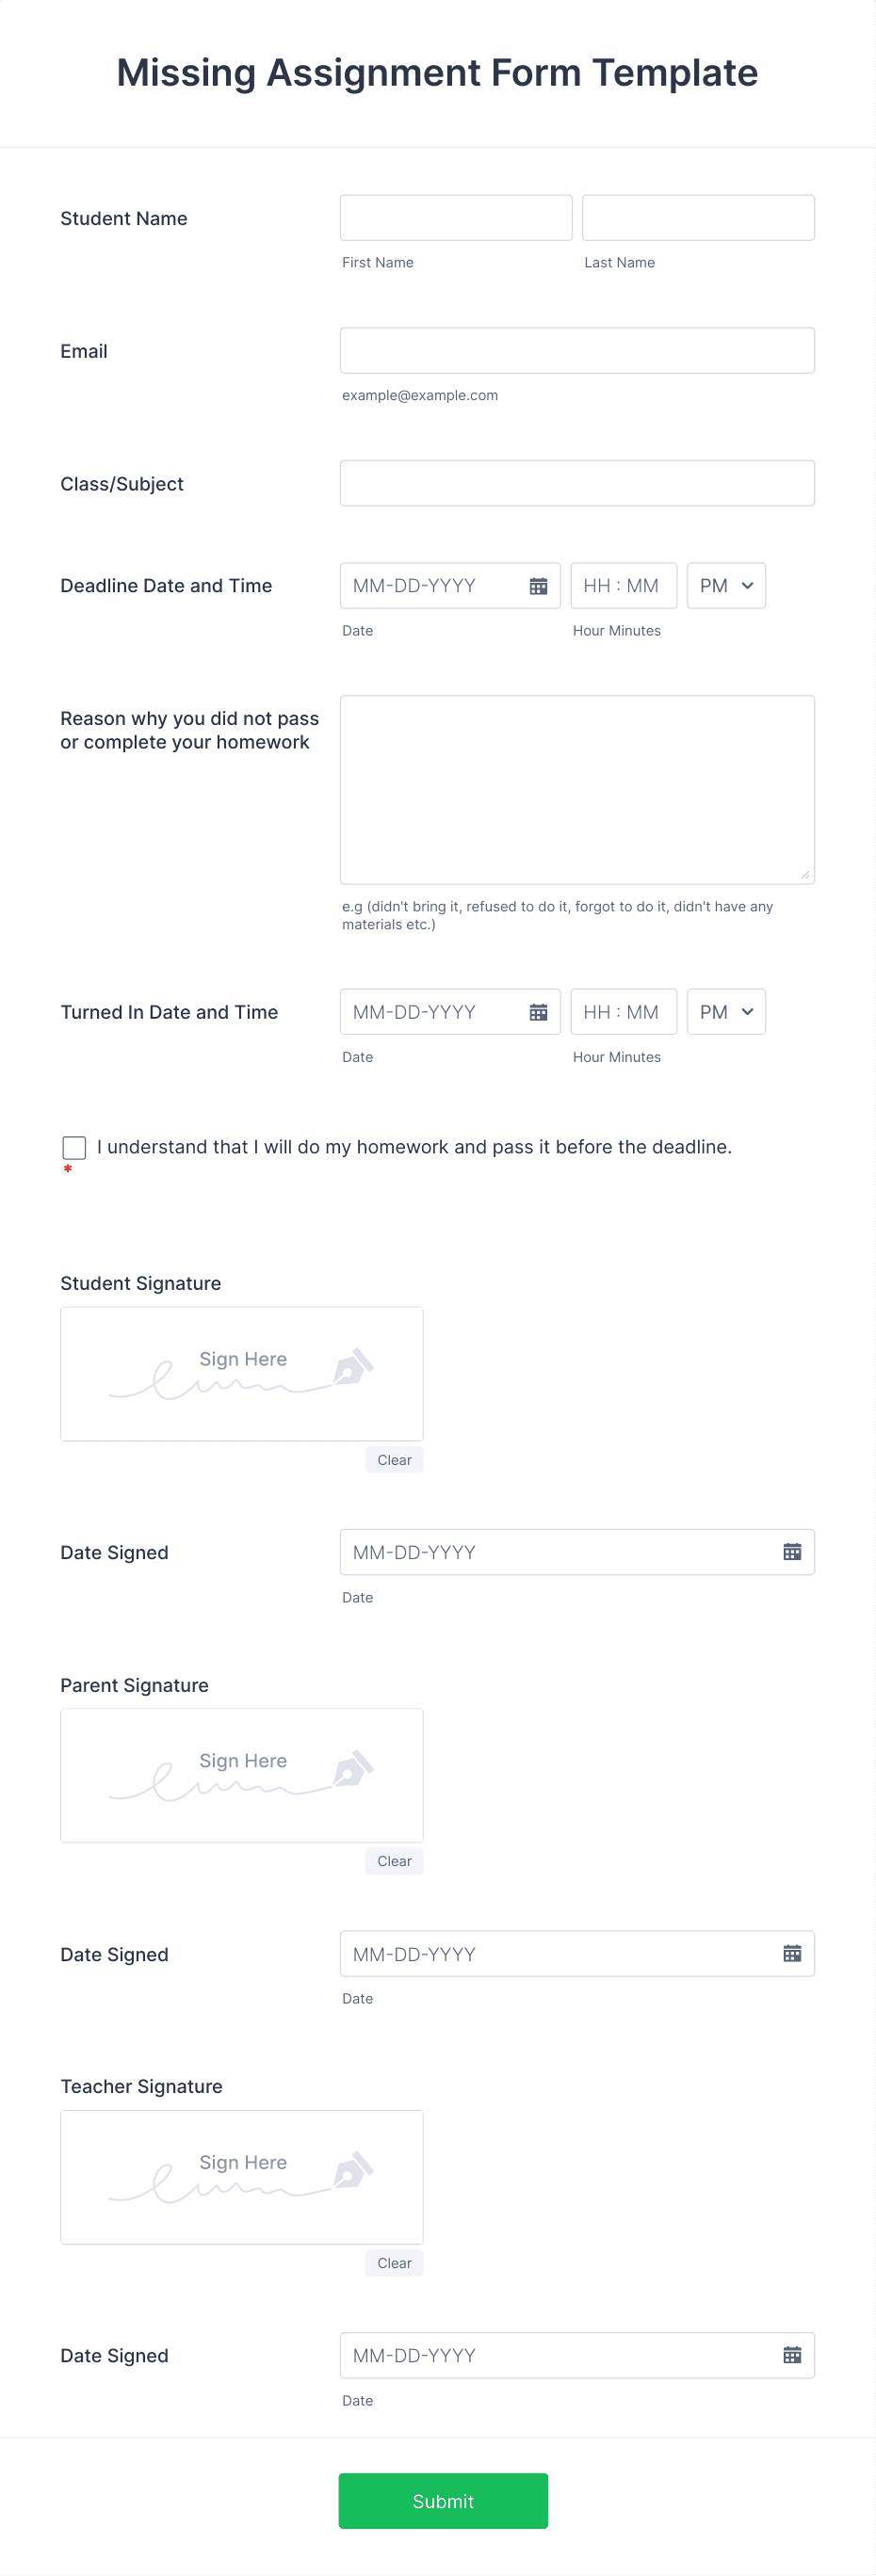Open calendar for Date Signed under Student Signature
Viewport: 876px width, 2576px height.
point(792,1551)
